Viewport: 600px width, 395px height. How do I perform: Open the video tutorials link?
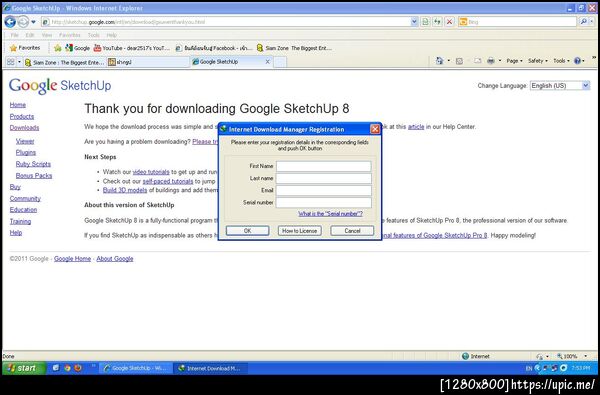(x=151, y=172)
